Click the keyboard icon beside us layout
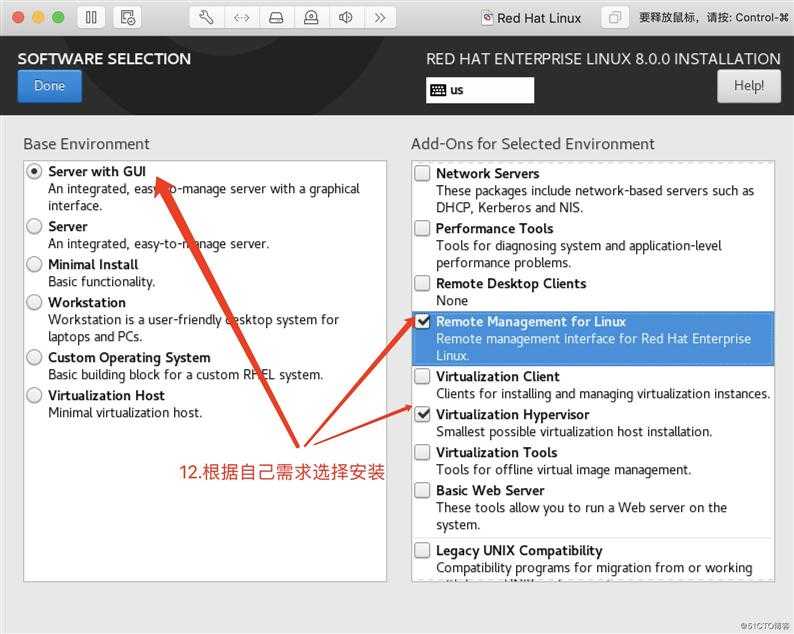The image size is (794, 634). coord(438,90)
